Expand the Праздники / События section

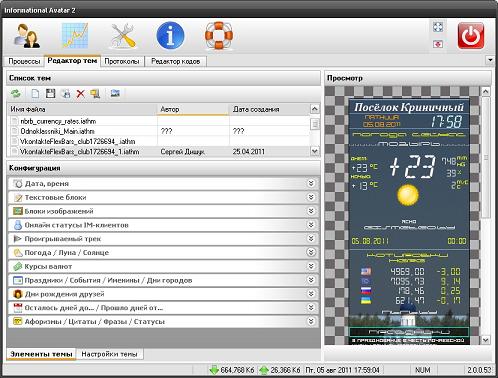pyautogui.click(x=311, y=280)
